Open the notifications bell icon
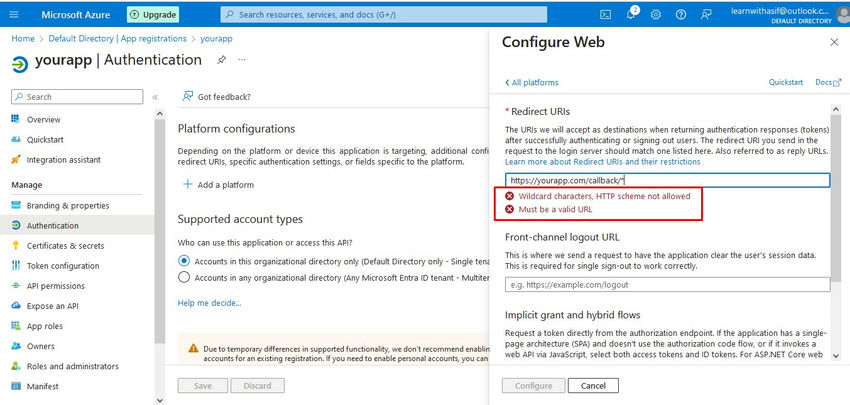This screenshot has width=850, height=405. pos(631,14)
